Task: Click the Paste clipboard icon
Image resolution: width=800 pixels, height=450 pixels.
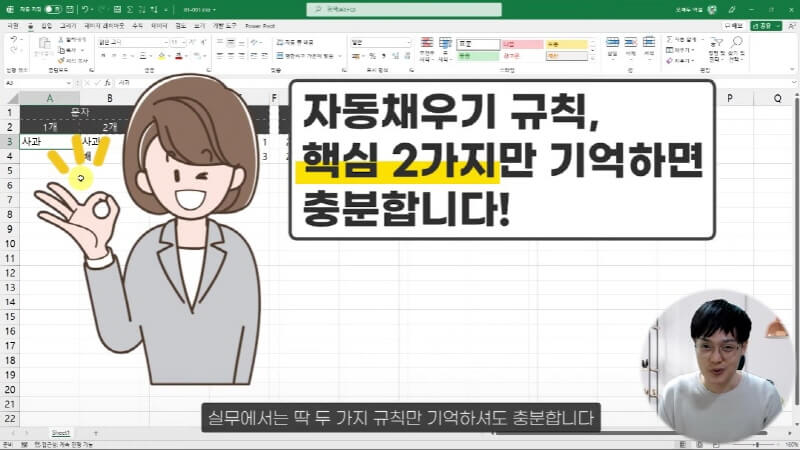Action: coord(44,44)
